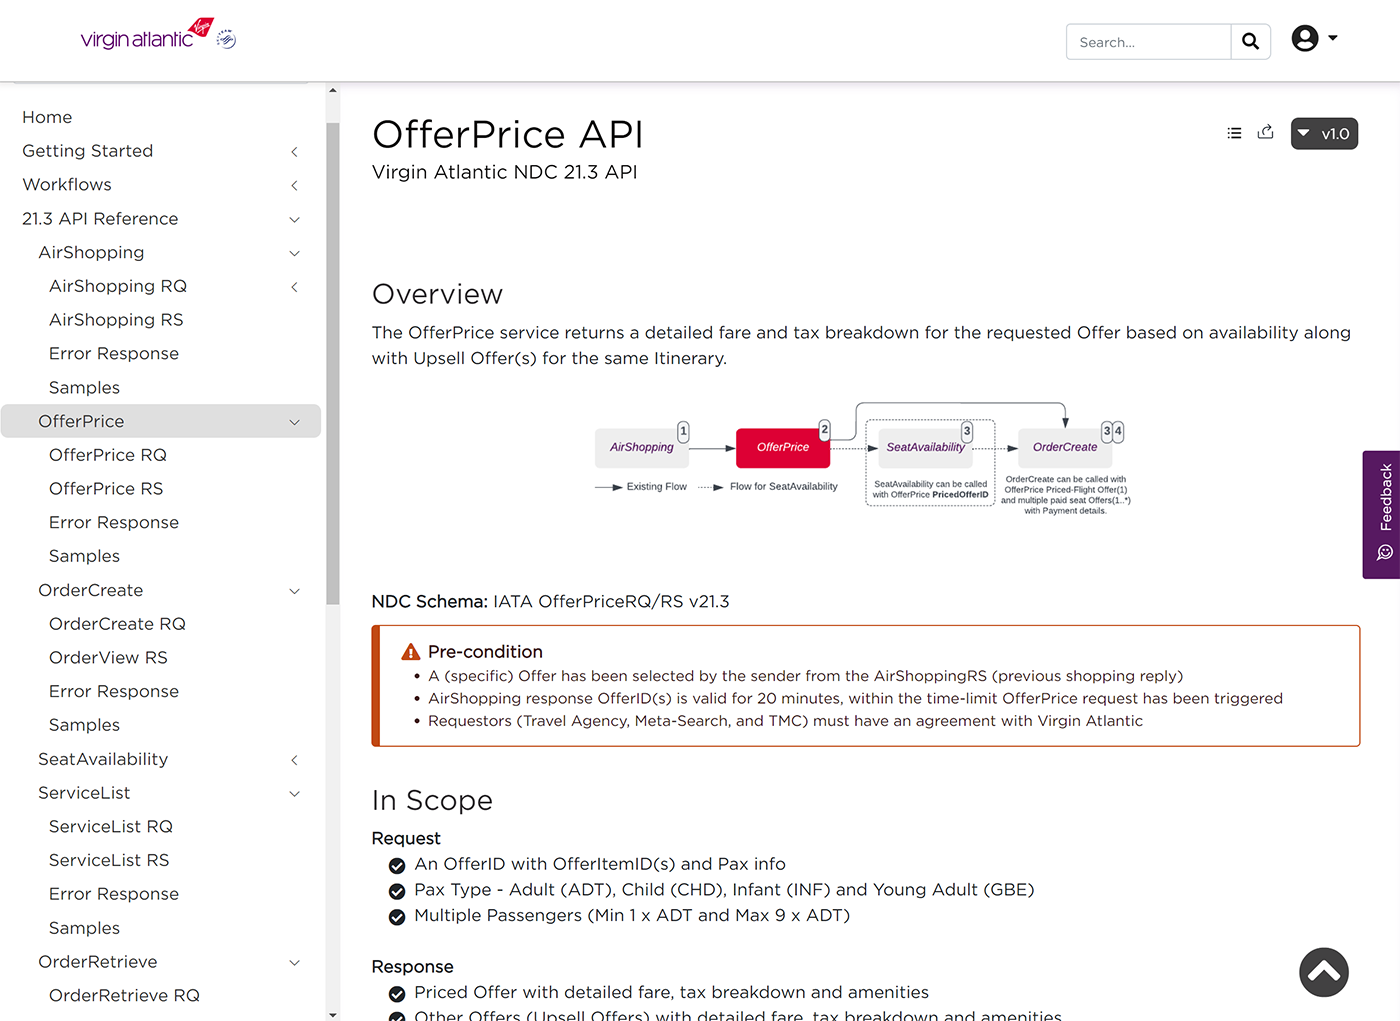Screen dimensions: 1400x1021
Task: Open the user account avatar menu
Action: pos(1305,38)
